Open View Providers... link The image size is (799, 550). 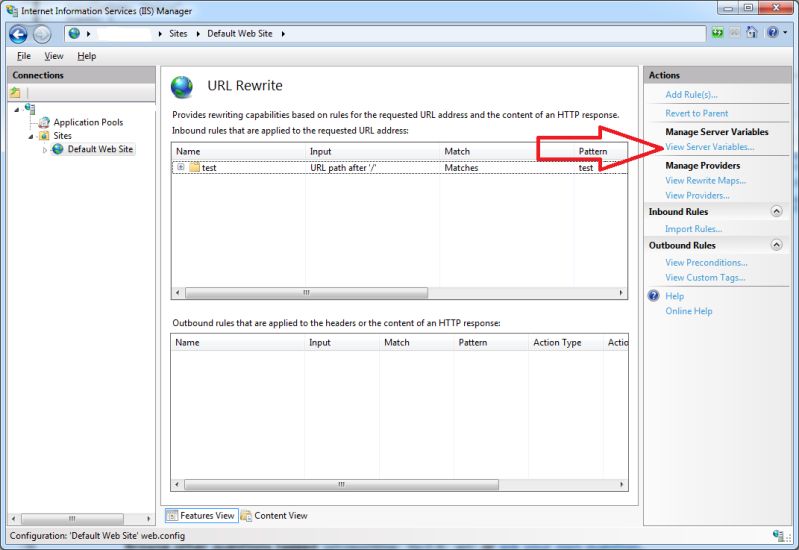(697, 195)
